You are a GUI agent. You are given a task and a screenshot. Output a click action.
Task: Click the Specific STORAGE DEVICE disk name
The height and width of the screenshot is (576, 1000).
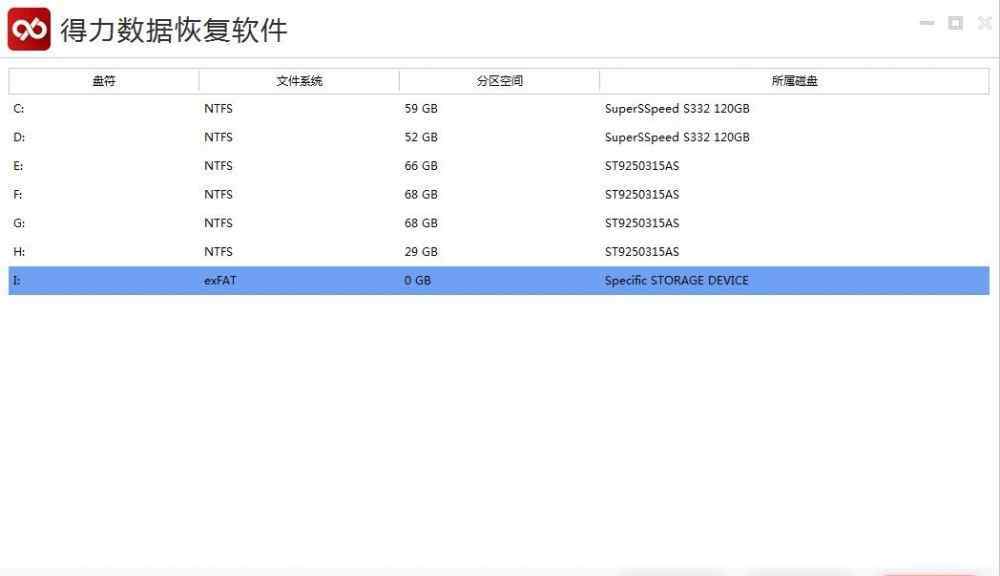tap(676, 281)
